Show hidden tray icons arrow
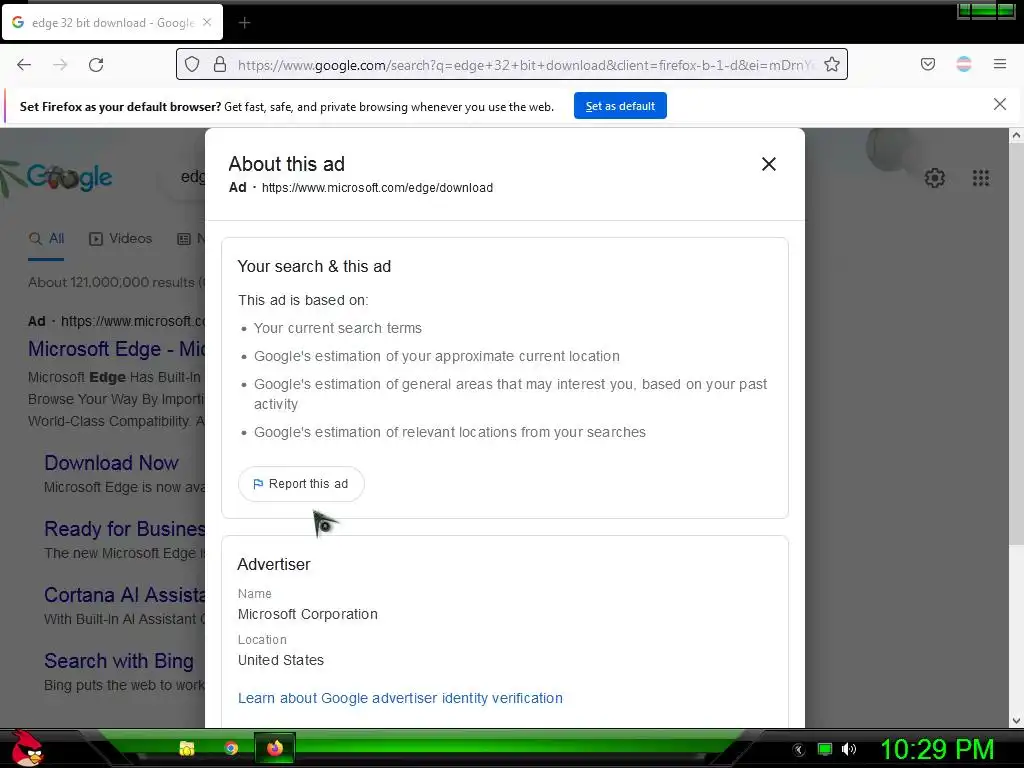This screenshot has width=1024, height=768. [x=799, y=750]
